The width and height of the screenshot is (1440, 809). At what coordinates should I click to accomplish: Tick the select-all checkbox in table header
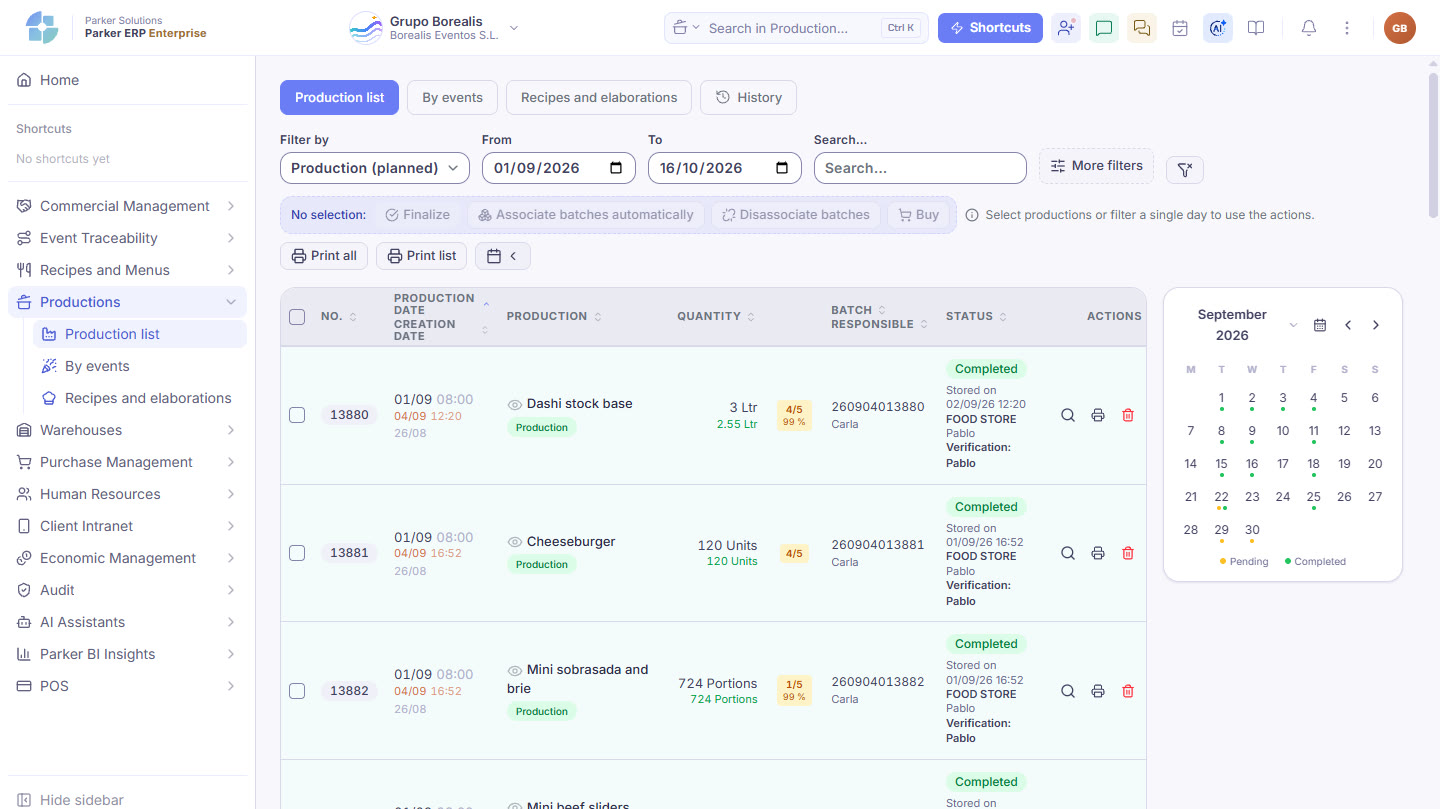(297, 317)
